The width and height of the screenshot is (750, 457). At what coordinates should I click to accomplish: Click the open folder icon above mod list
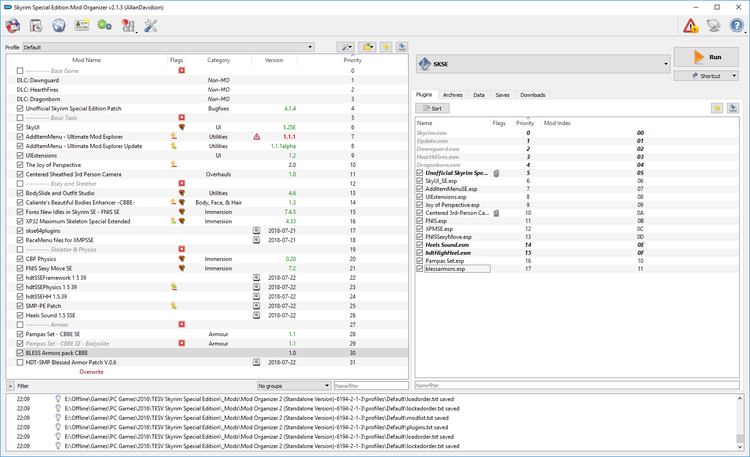coord(367,47)
